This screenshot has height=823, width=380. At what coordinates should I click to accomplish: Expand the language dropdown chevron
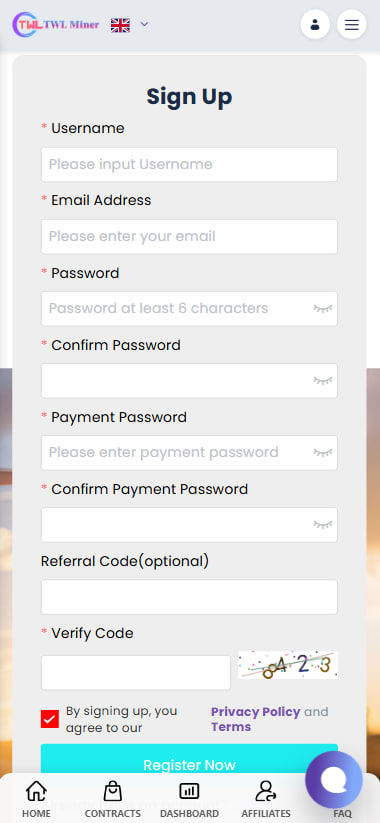pyautogui.click(x=144, y=24)
